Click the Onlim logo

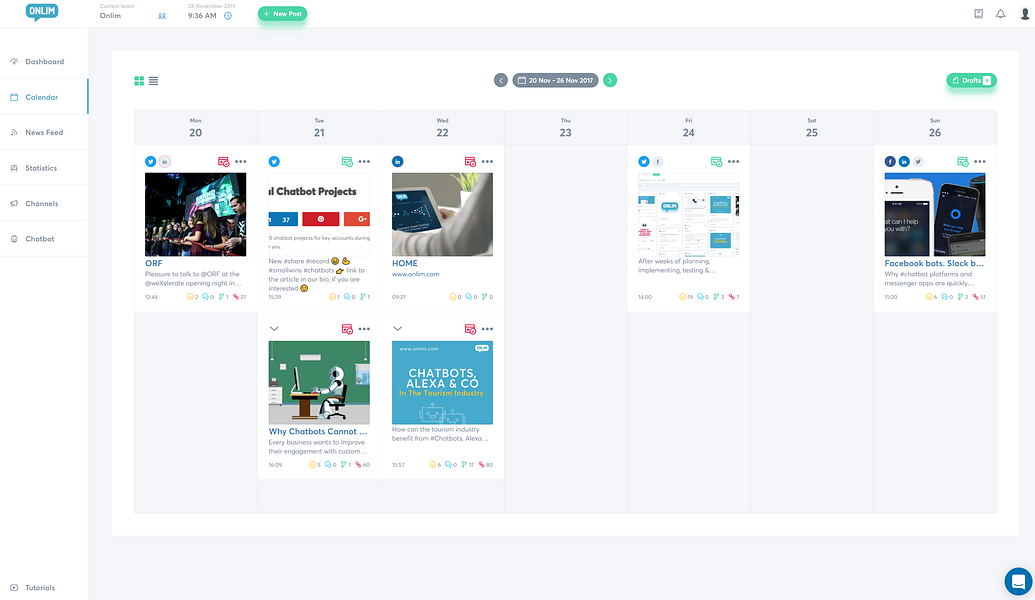42,12
